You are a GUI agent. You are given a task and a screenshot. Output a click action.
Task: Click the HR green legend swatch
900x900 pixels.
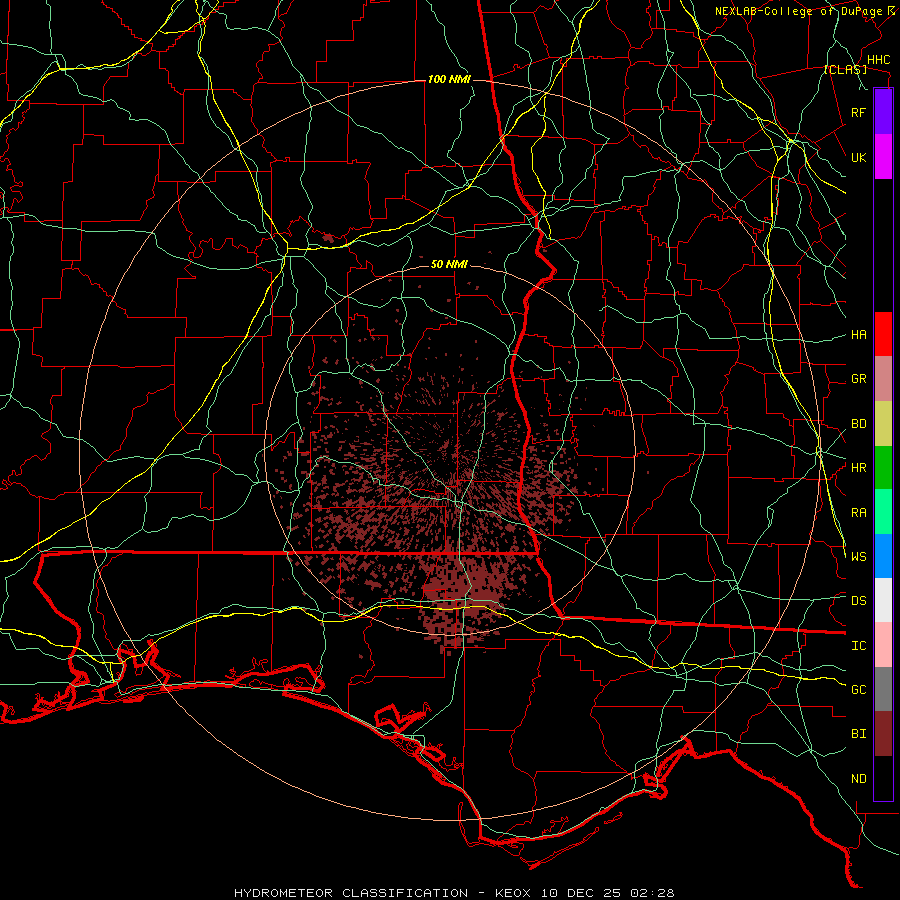pos(883,468)
